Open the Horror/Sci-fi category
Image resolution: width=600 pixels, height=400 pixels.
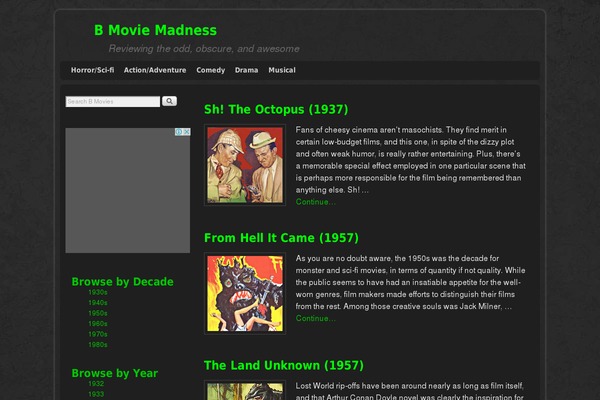click(x=92, y=70)
